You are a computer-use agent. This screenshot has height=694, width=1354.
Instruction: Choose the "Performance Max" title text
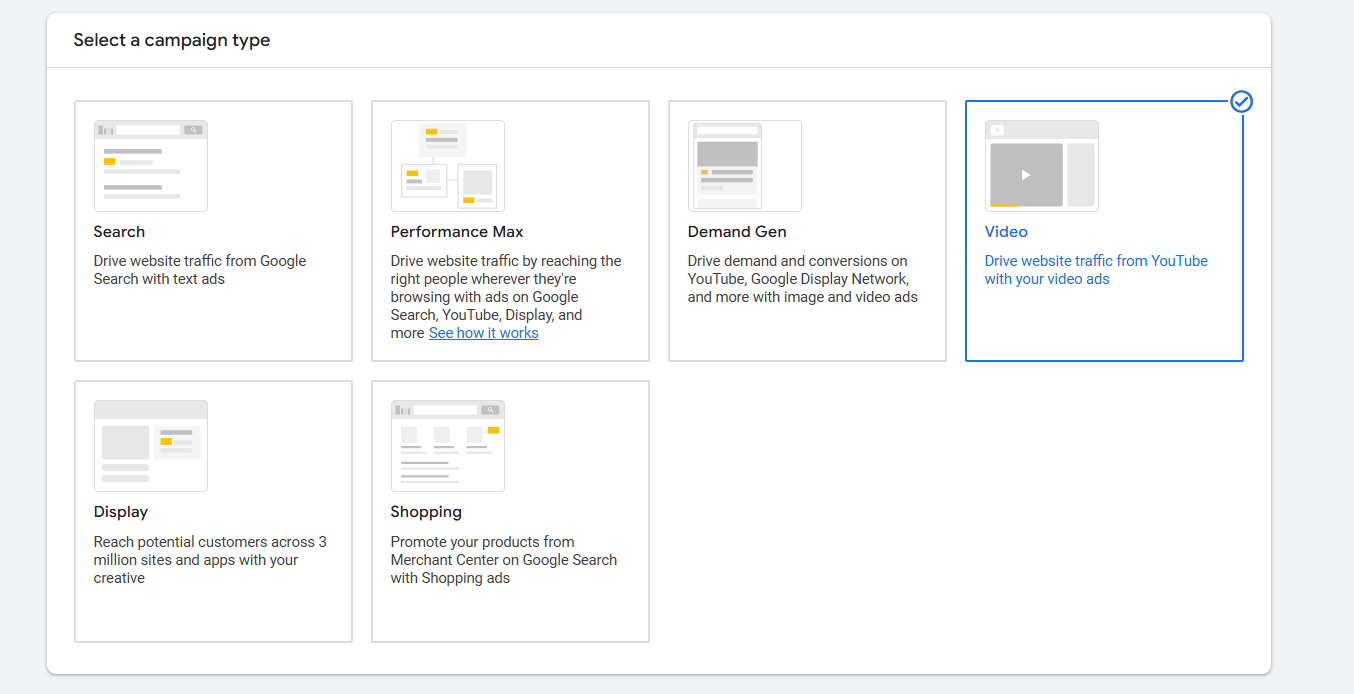[x=456, y=232]
